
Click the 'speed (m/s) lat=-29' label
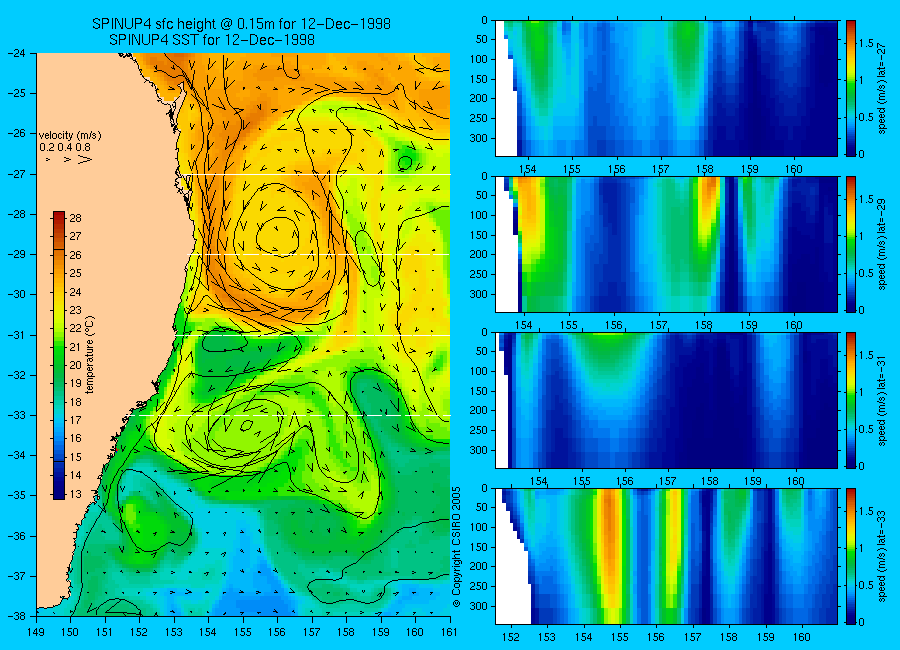(882, 245)
